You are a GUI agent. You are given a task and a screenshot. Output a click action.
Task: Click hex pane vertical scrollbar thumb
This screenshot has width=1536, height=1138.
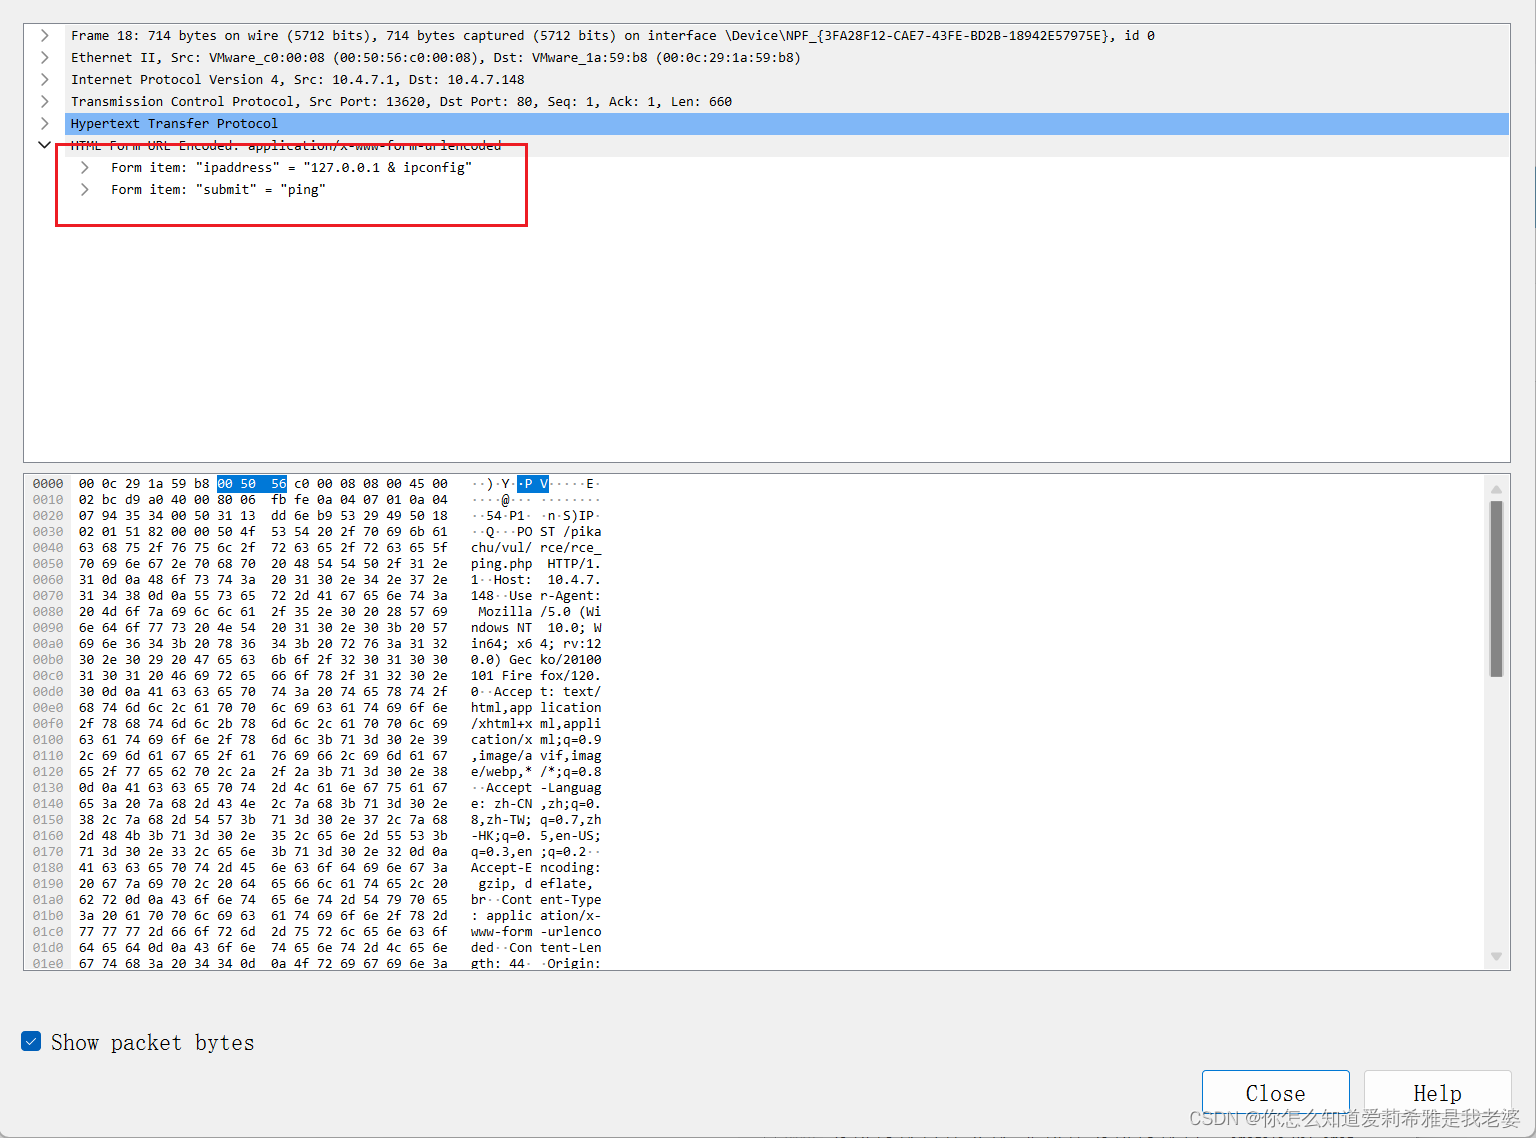click(x=1496, y=589)
